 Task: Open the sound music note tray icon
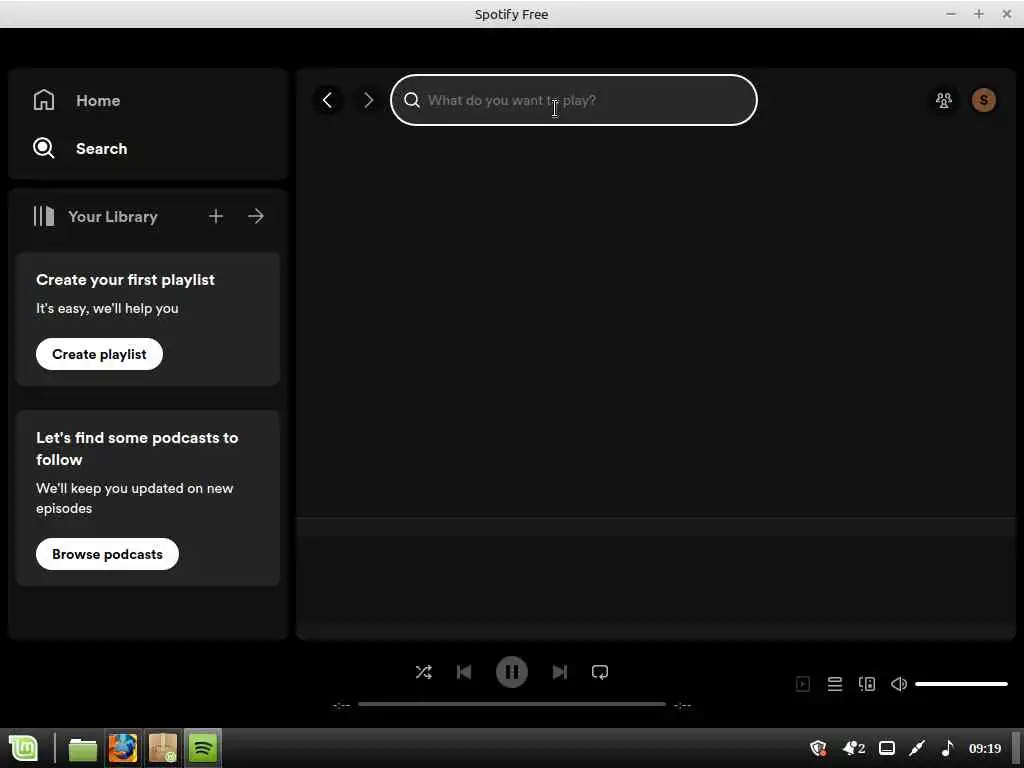pyautogui.click(x=948, y=748)
